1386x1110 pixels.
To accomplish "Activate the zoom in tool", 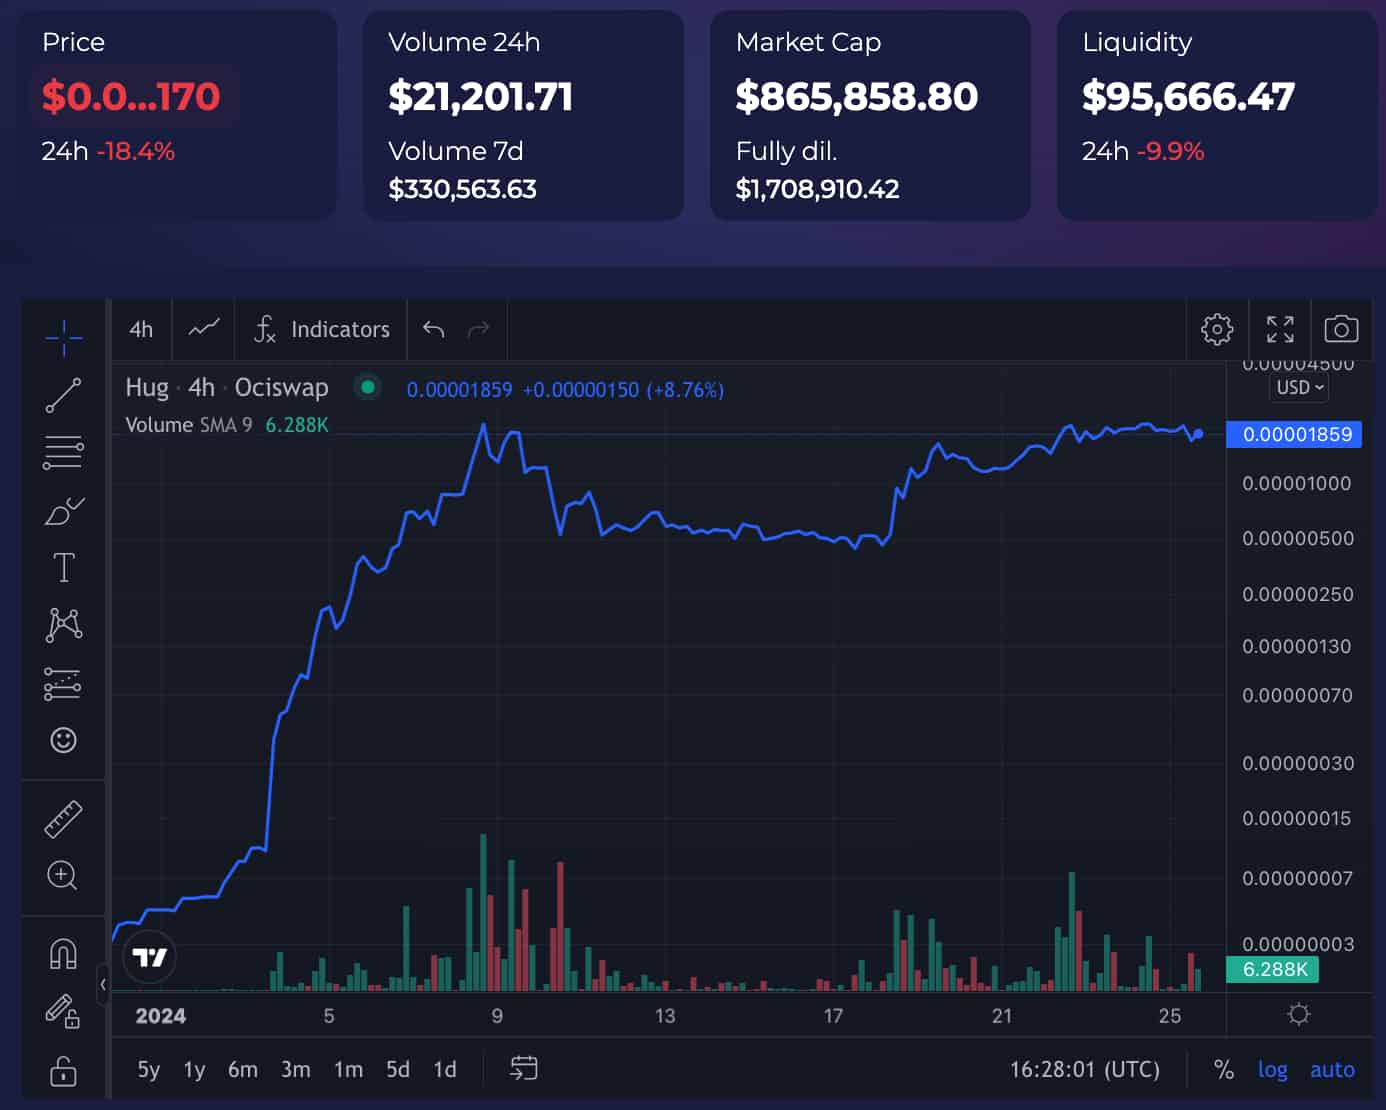I will click(62, 875).
